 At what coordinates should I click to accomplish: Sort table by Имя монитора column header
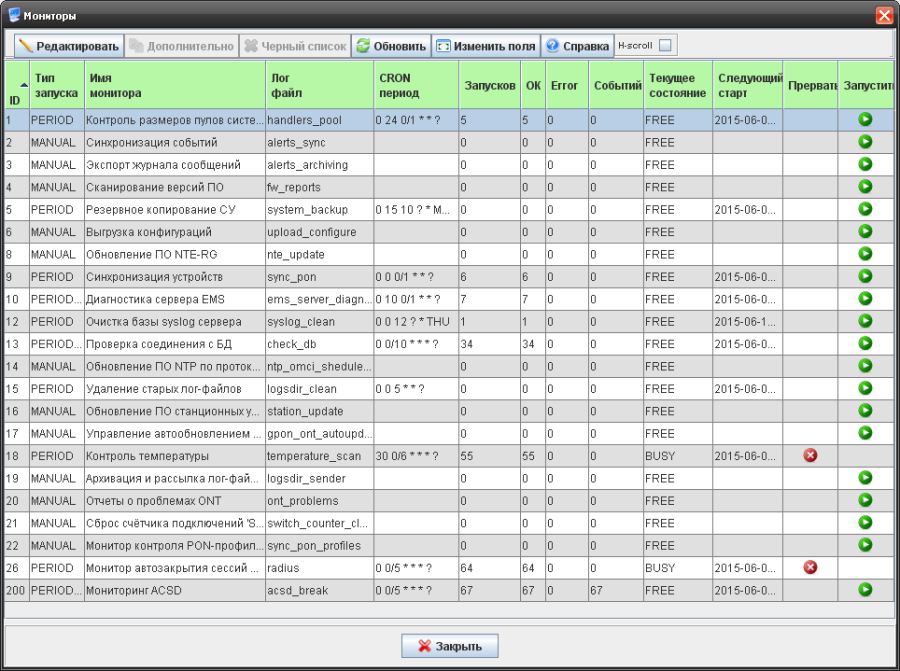point(174,86)
